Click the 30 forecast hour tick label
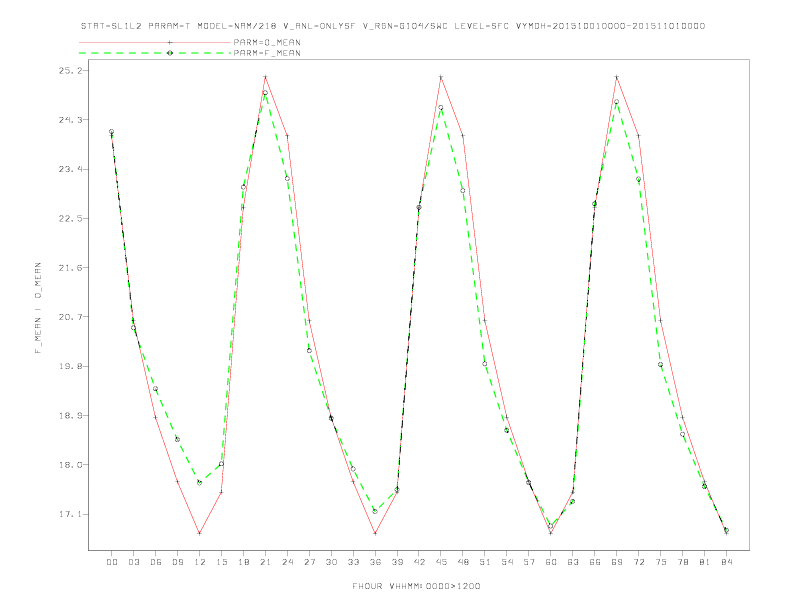Screen dimensions: 792x612 click(331, 562)
